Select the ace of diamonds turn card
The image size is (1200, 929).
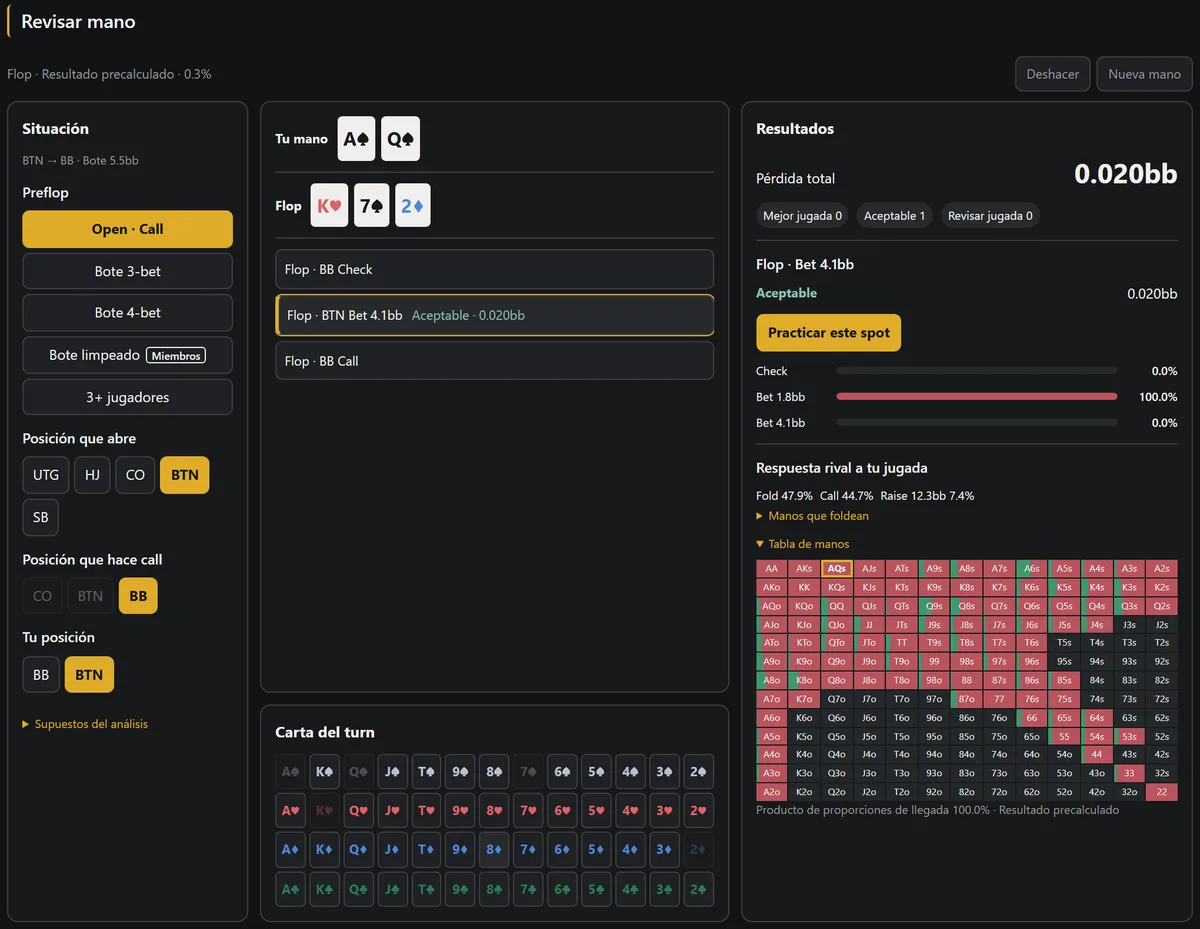(x=291, y=849)
